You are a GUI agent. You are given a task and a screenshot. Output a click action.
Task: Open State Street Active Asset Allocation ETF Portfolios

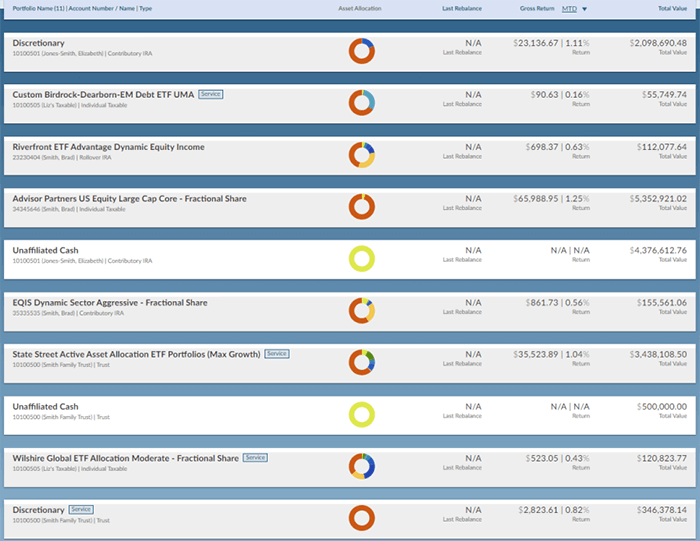136,354
